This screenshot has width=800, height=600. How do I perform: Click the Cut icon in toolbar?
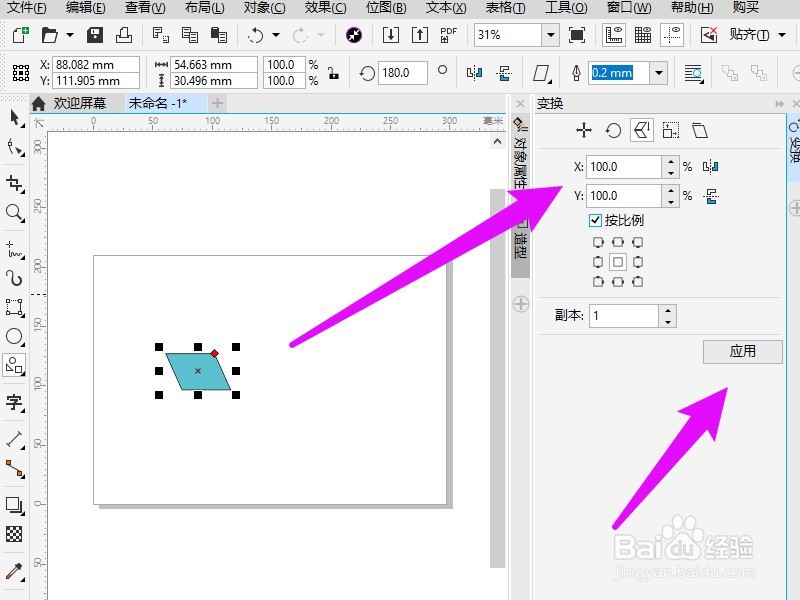click(x=160, y=35)
